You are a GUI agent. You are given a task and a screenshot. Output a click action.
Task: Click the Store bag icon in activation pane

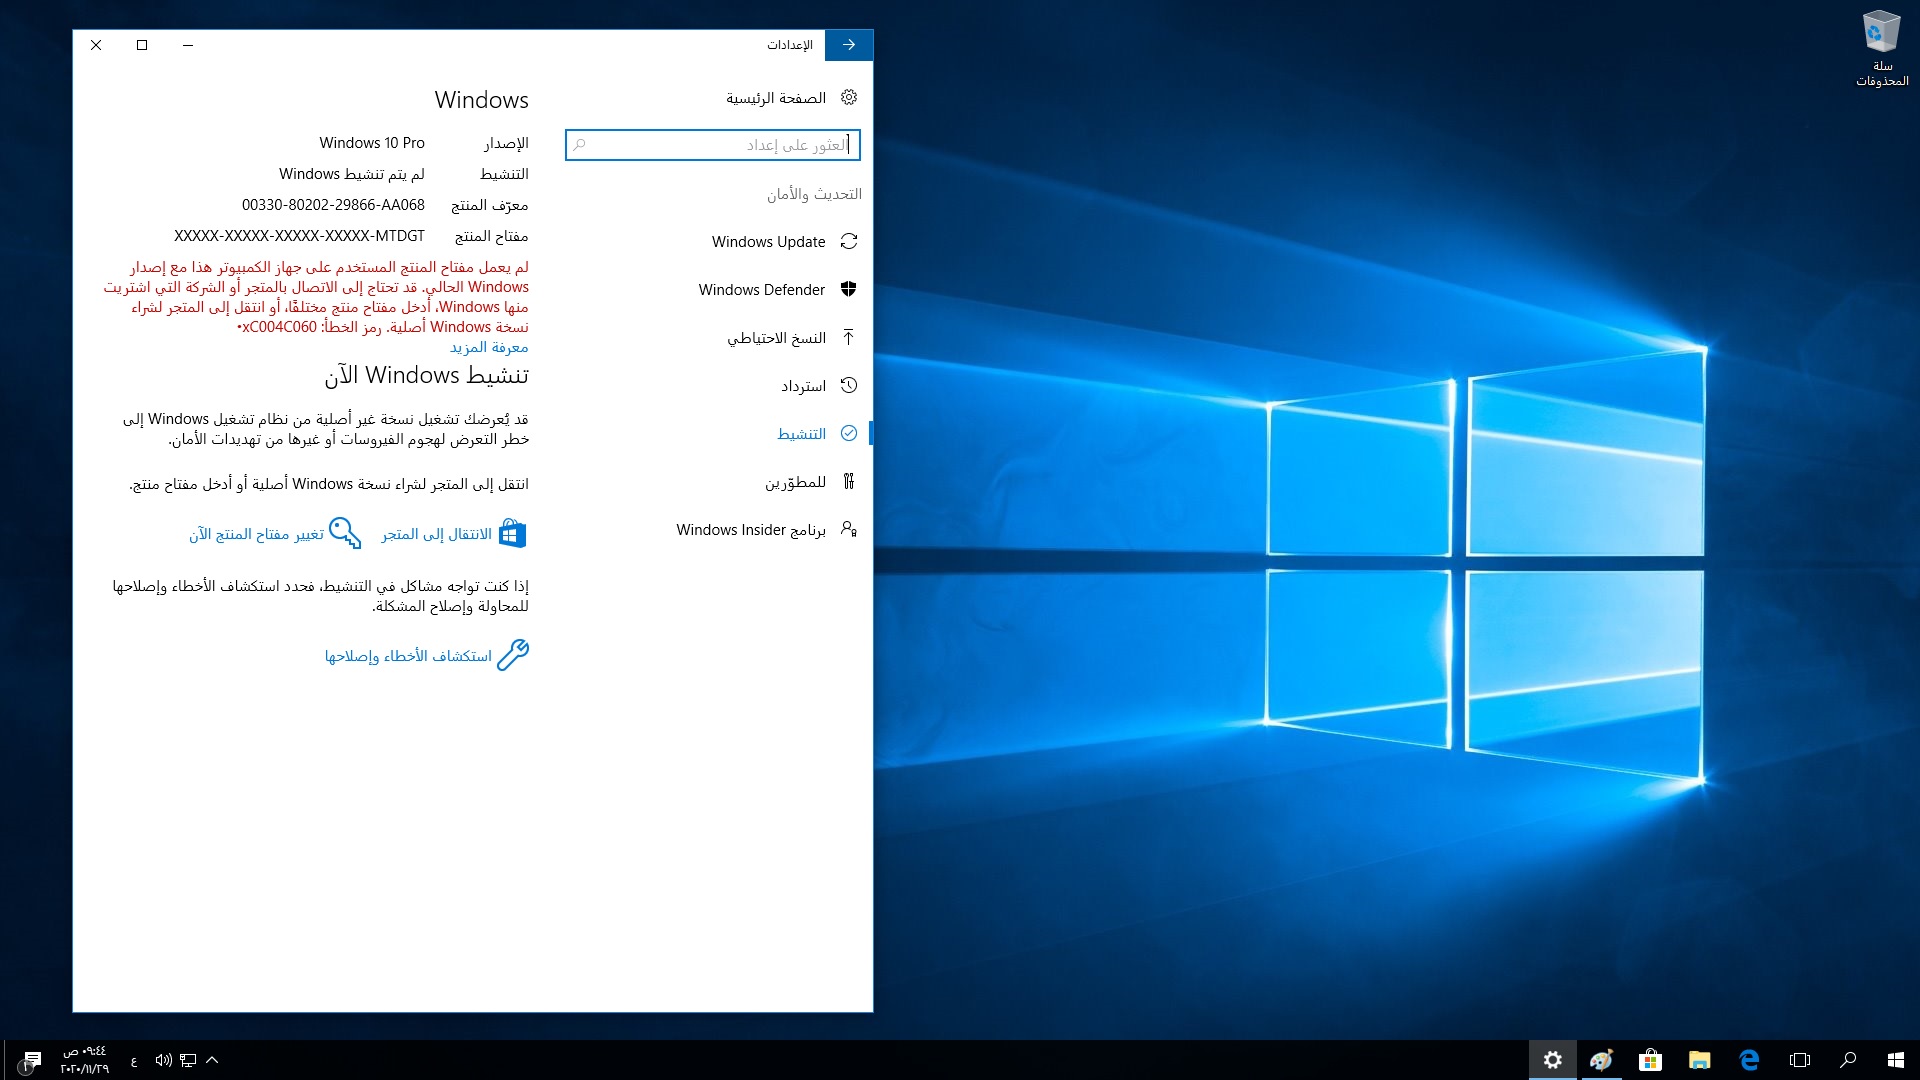click(512, 534)
